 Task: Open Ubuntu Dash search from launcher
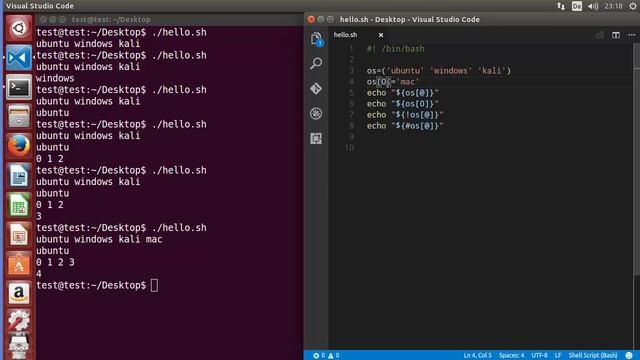point(18,28)
